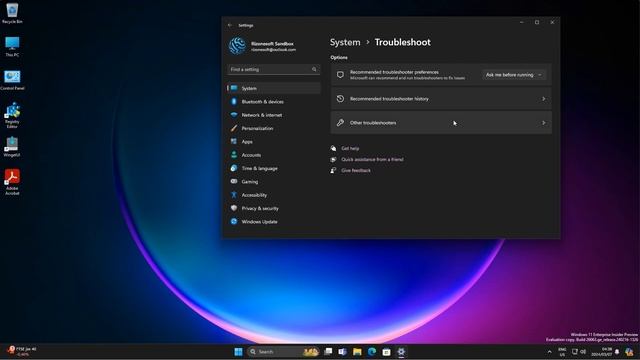Click the System breadcrumb link
This screenshot has height=360, width=640.
click(345, 42)
